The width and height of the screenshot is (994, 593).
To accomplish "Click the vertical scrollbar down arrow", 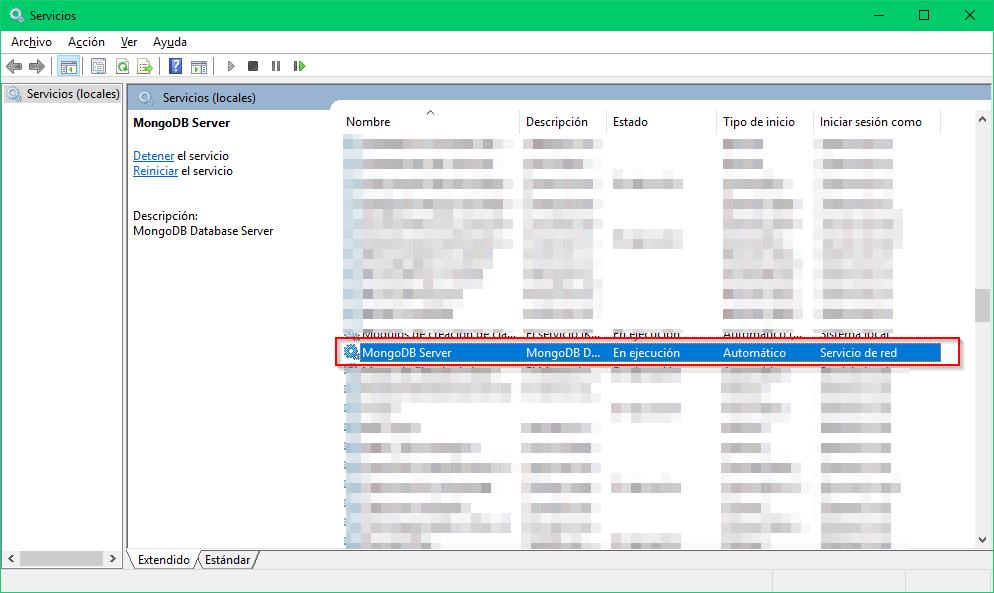I will [x=982, y=540].
